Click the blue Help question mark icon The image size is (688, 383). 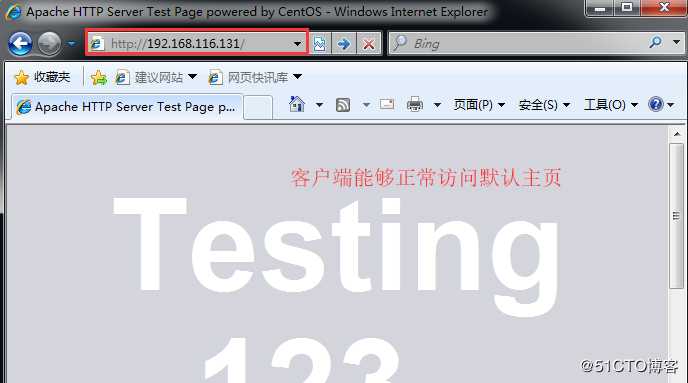click(656, 104)
